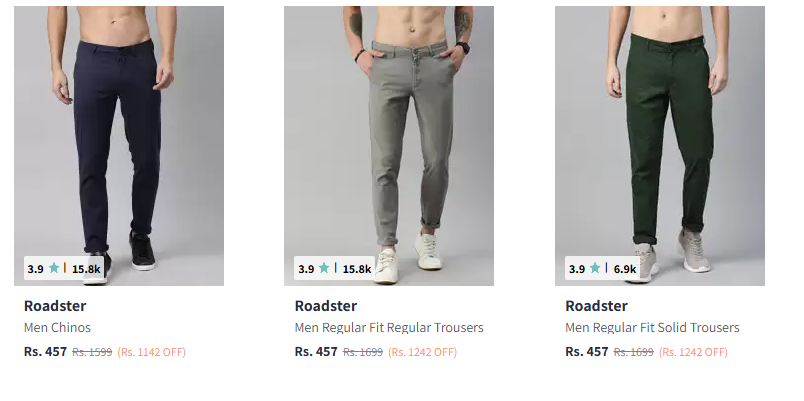Open the navy blue chinos product image
This screenshot has width=804, height=401.
pos(118,146)
